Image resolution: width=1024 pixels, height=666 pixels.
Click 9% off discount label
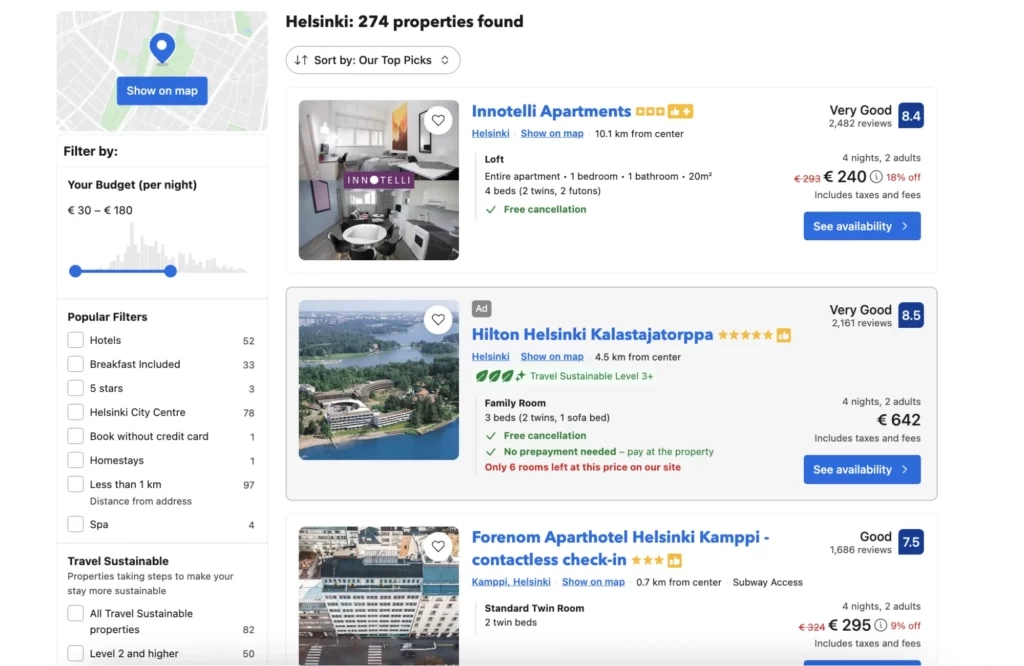(x=906, y=626)
